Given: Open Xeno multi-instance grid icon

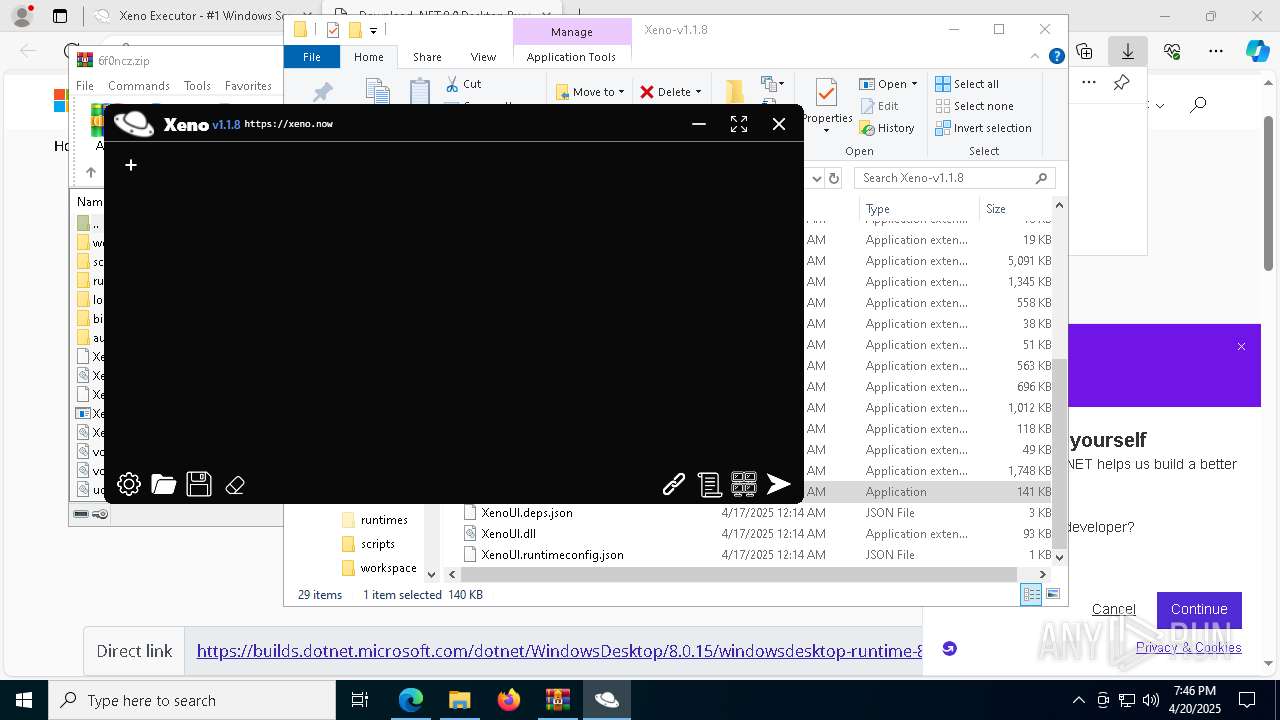Looking at the screenshot, I should [744, 485].
